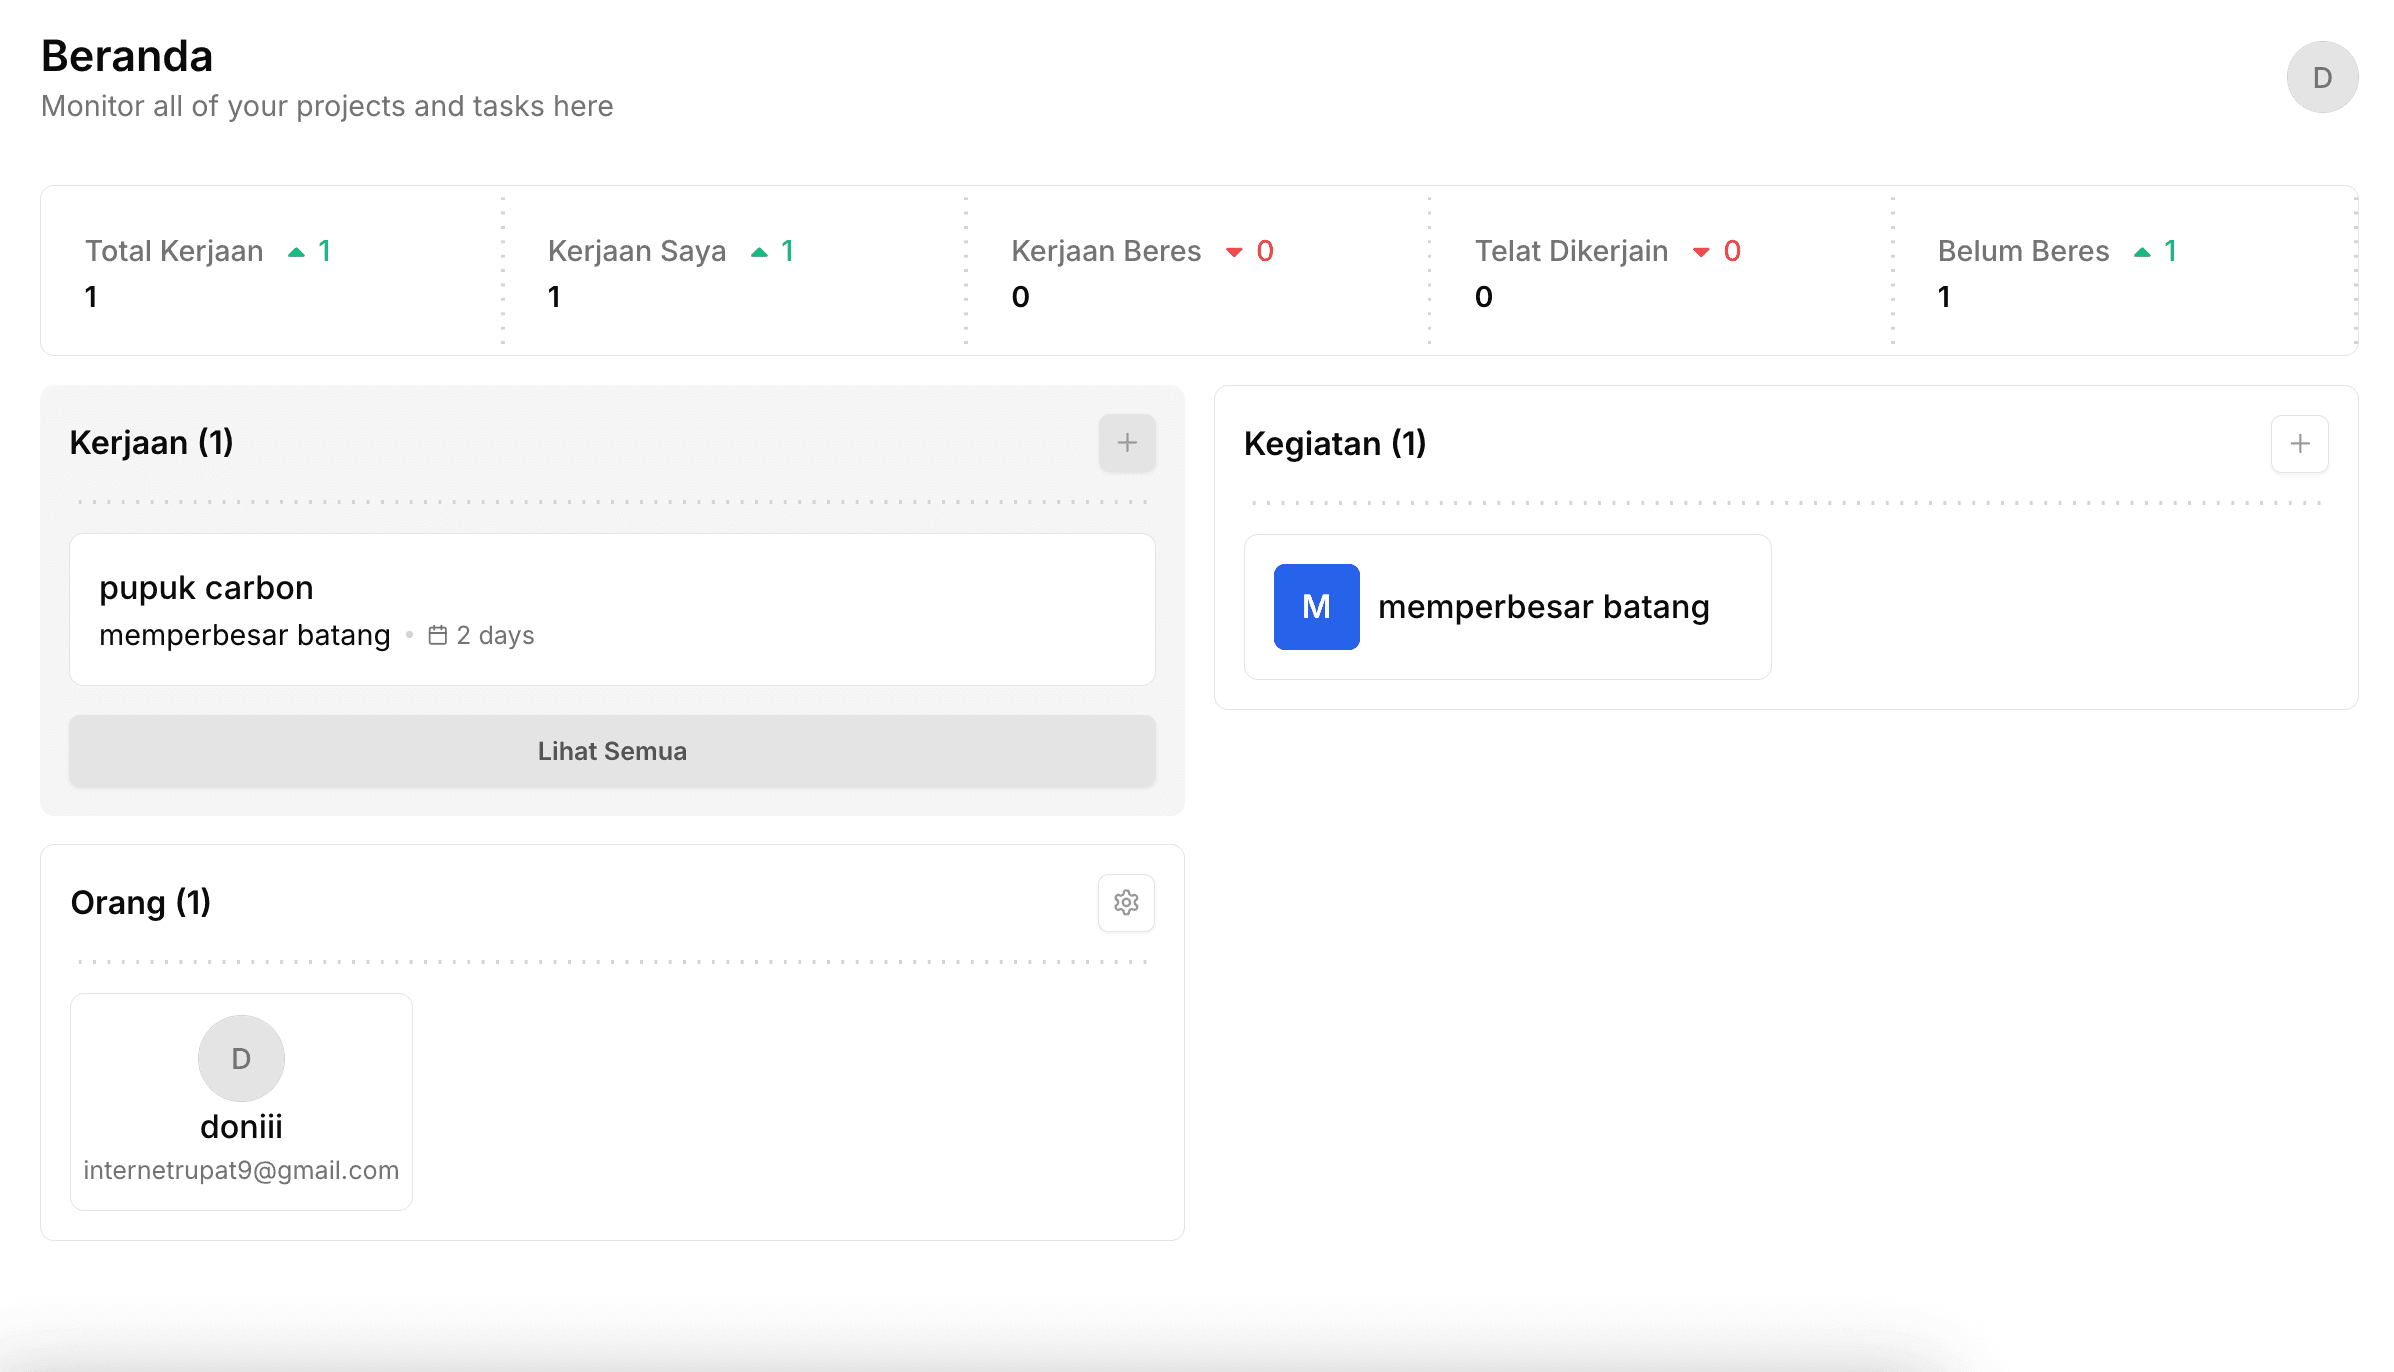The width and height of the screenshot is (2394, 1372).
Task: Add a new task in the Kerjaan panel
Action: 1126,443
